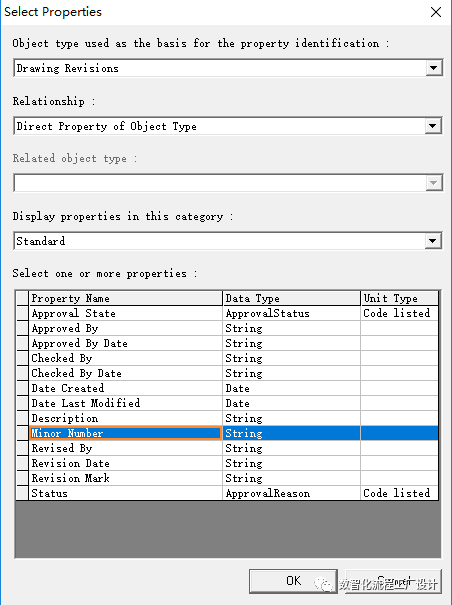Click the Unit Type column header
This screenshot has width=452, height=605.
coord(400,298)
